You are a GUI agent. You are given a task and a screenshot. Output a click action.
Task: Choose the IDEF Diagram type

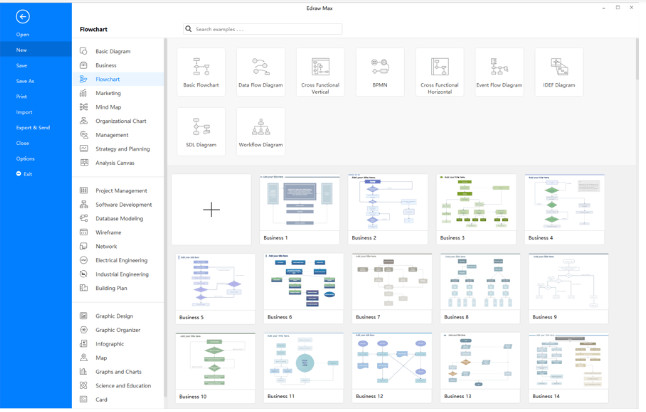tap(559, 72)
